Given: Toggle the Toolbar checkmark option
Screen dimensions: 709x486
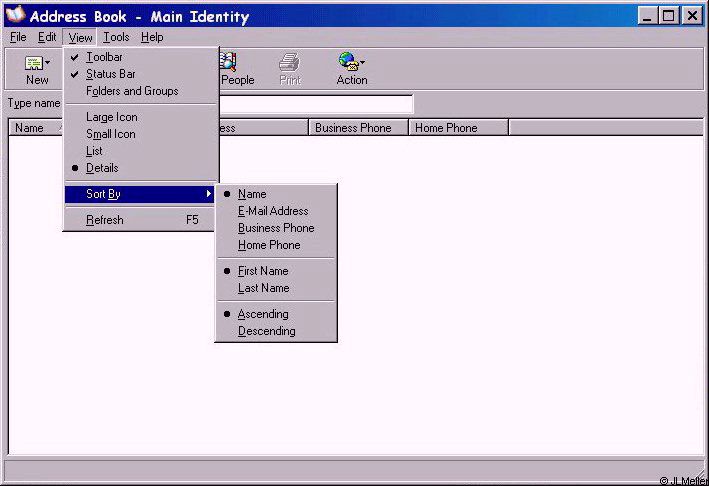Looking at the screenshot, I should point(104,57).
